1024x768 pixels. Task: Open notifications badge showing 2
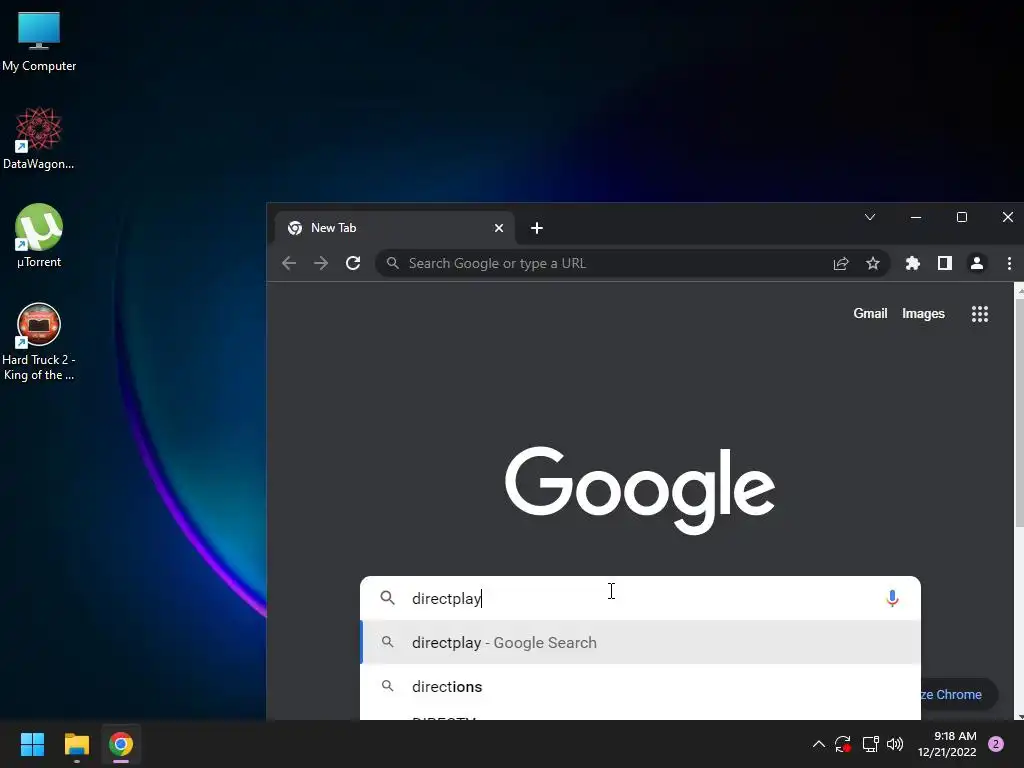click(x=996, y=744)
